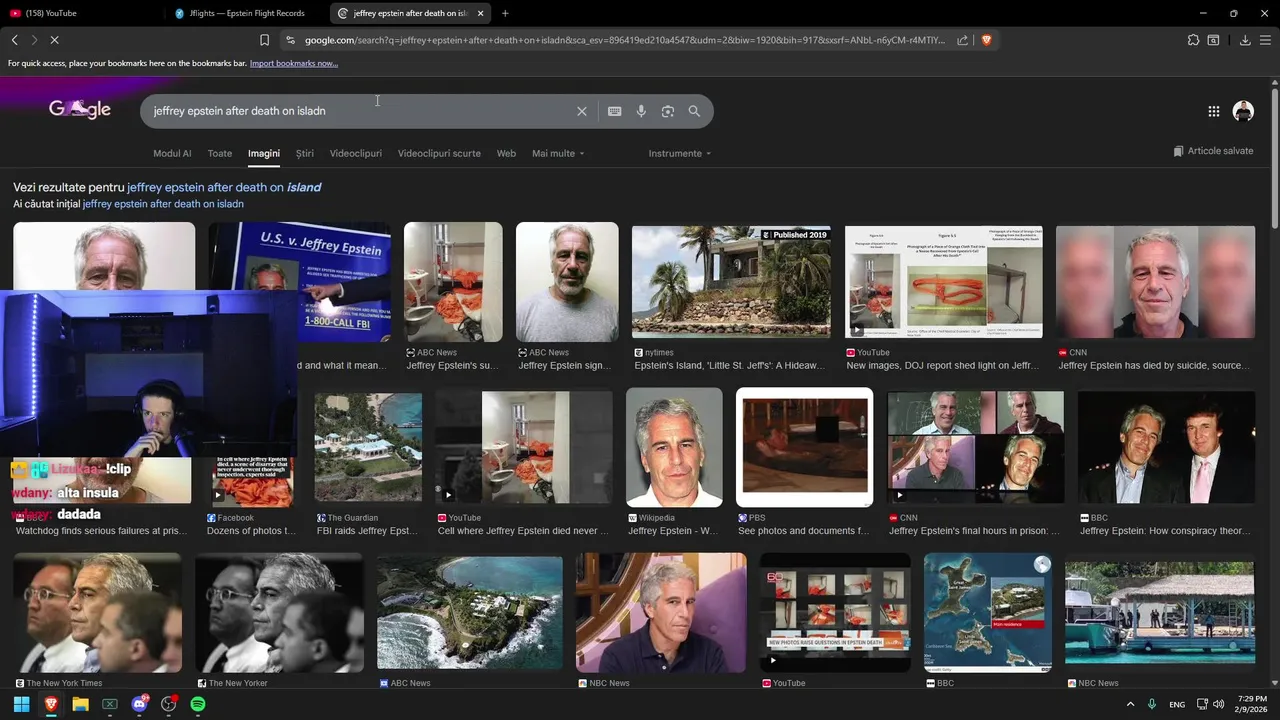Open Articole salvate saved items
1280x720 pixels.
pos(1213,151)
